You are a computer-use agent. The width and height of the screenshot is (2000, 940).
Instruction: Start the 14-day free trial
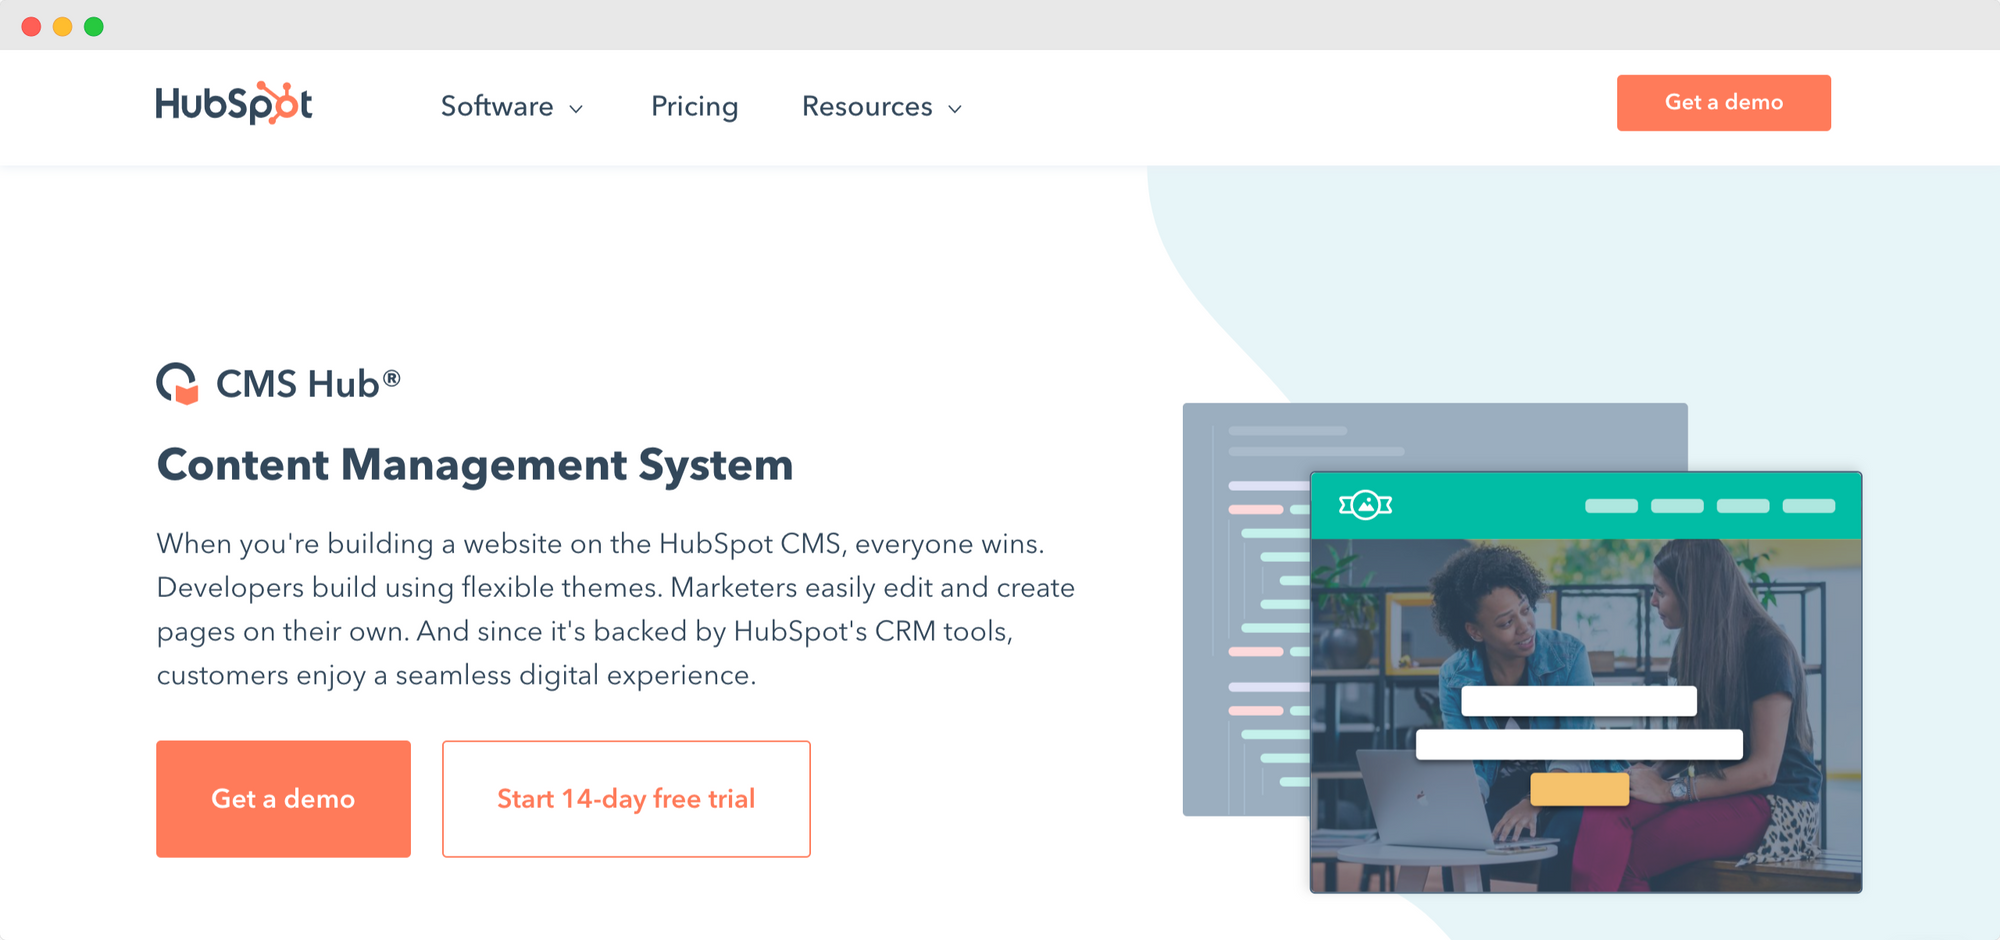[x=626, y=798]
